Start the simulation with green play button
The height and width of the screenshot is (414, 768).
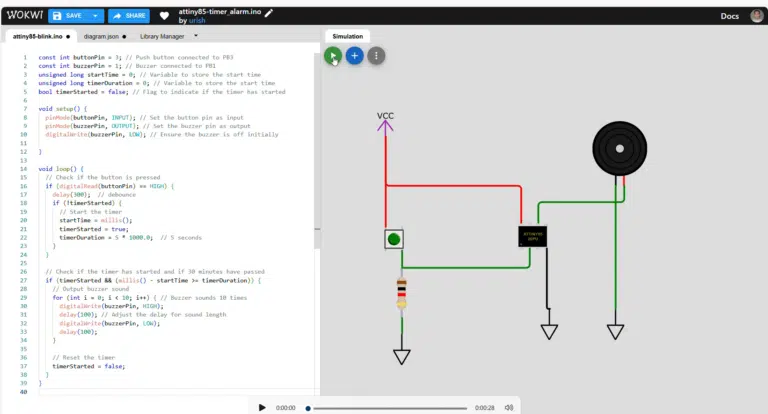(x=333, y=56)
